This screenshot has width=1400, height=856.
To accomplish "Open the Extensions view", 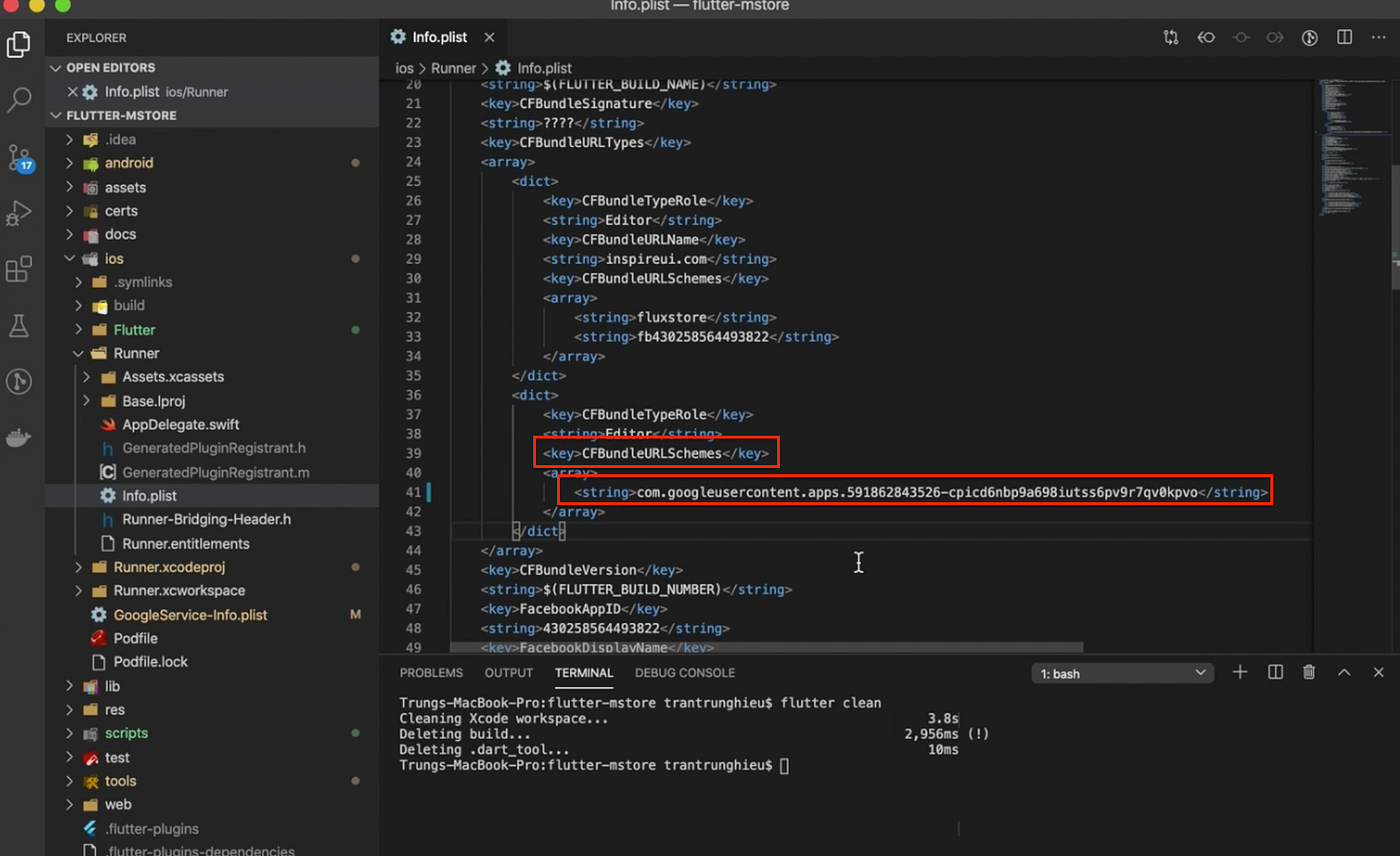I will pos(19,269).
